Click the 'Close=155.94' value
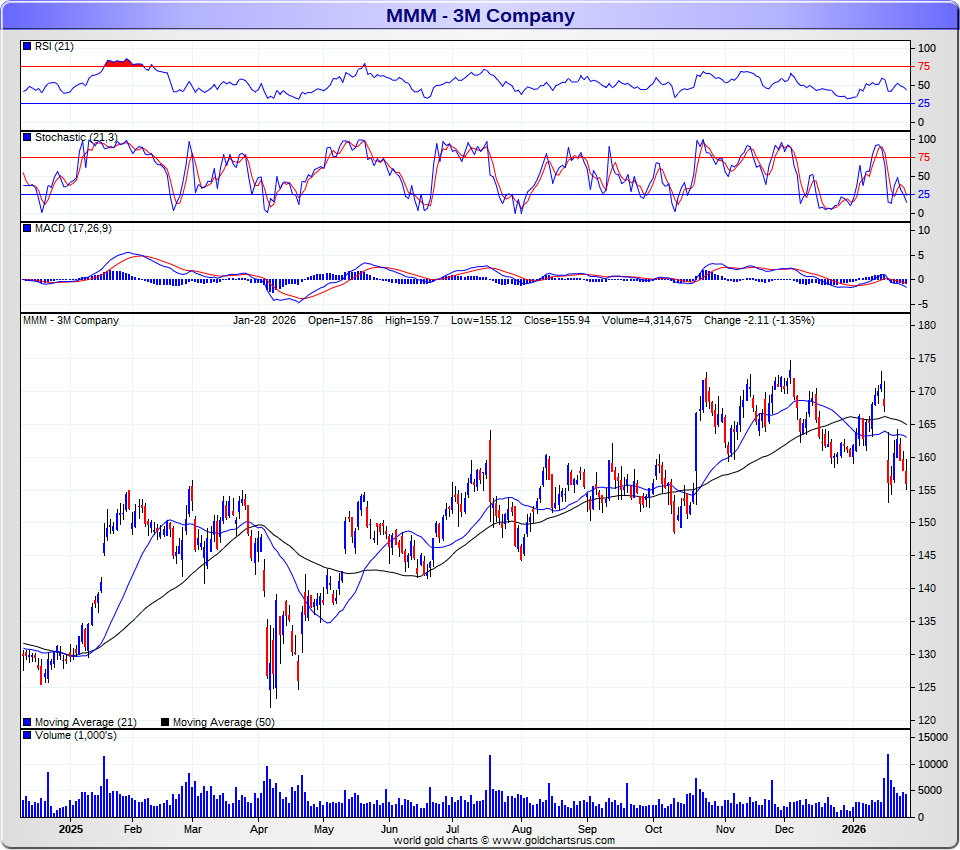This screenshot has width=960, height=850. click(557, 320)
